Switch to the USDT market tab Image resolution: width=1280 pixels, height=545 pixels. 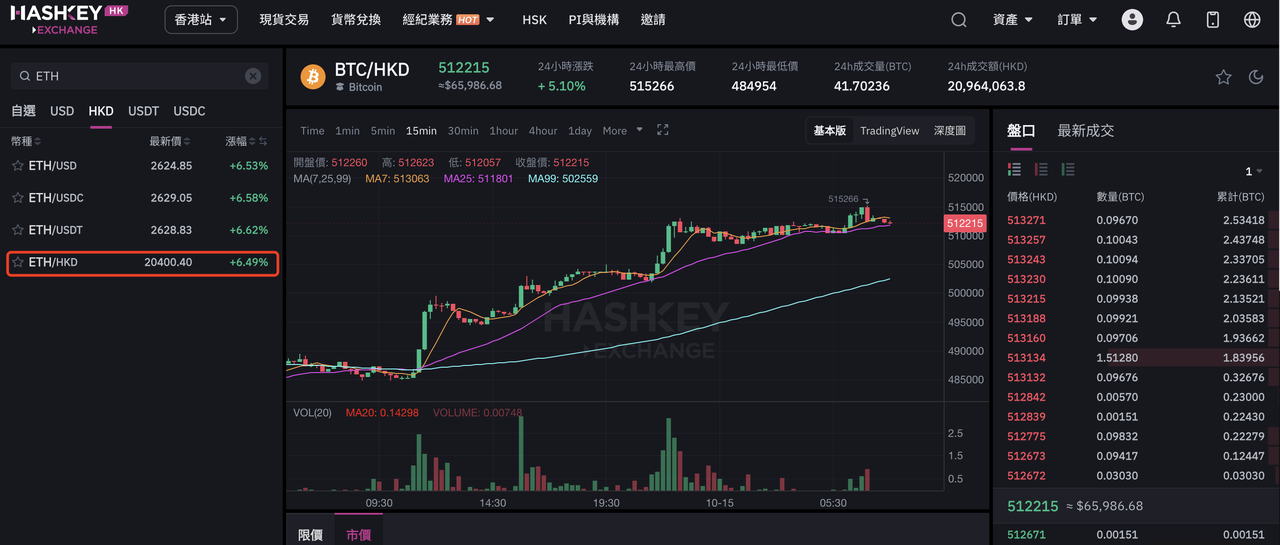click(x=143, y=111)
